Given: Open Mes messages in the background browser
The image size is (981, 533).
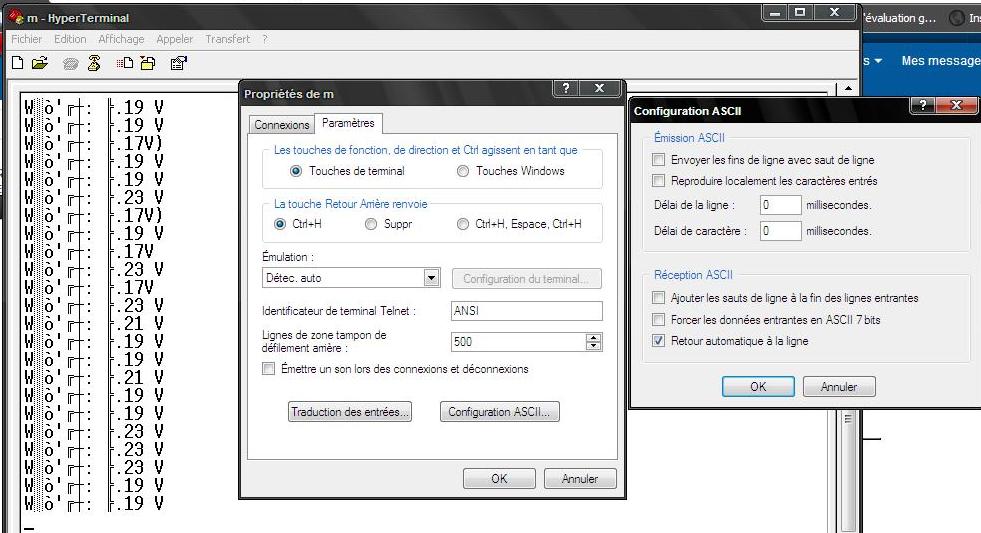Looking at the screenshot, I should pos(941,61).
